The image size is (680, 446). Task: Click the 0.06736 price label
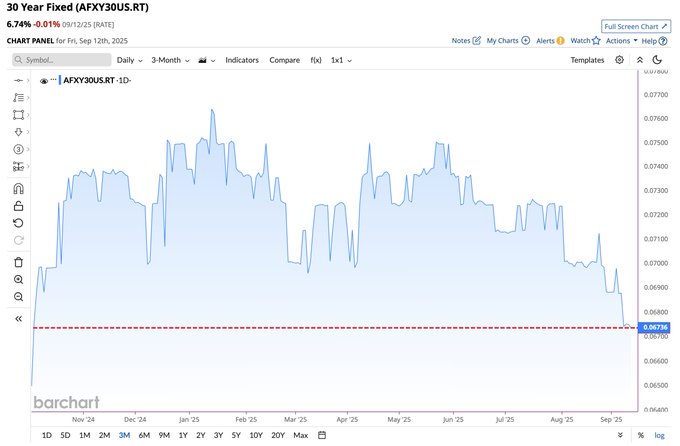coord(655,327)
